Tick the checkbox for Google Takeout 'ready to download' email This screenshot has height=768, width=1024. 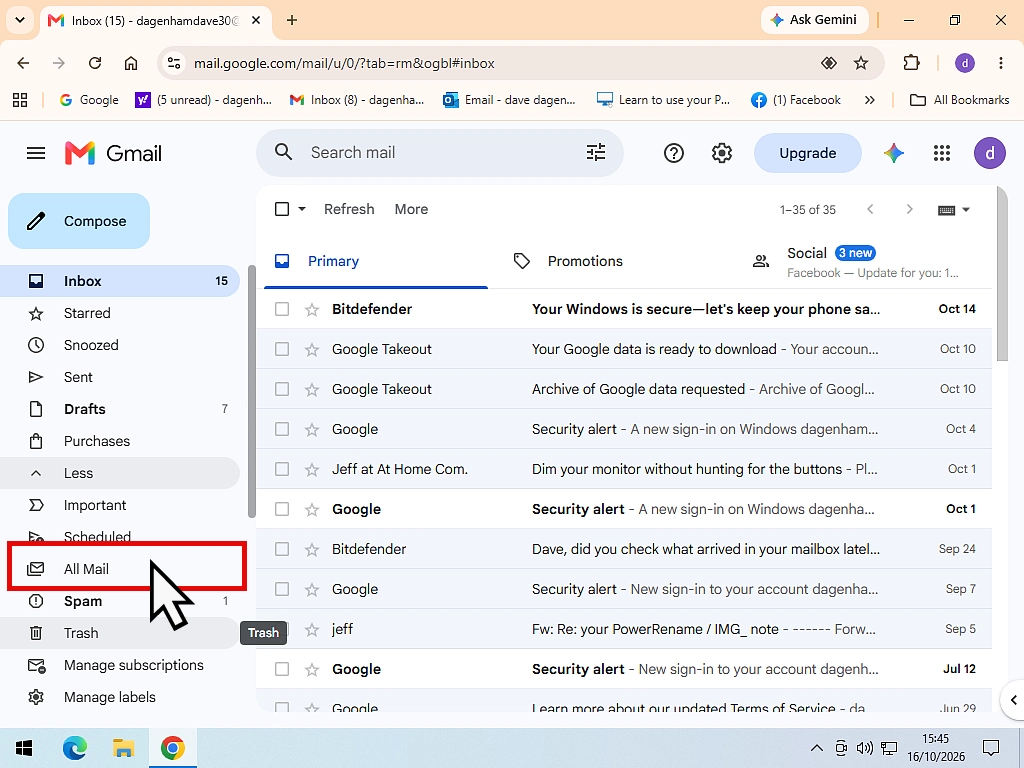[x=281, y=349]
